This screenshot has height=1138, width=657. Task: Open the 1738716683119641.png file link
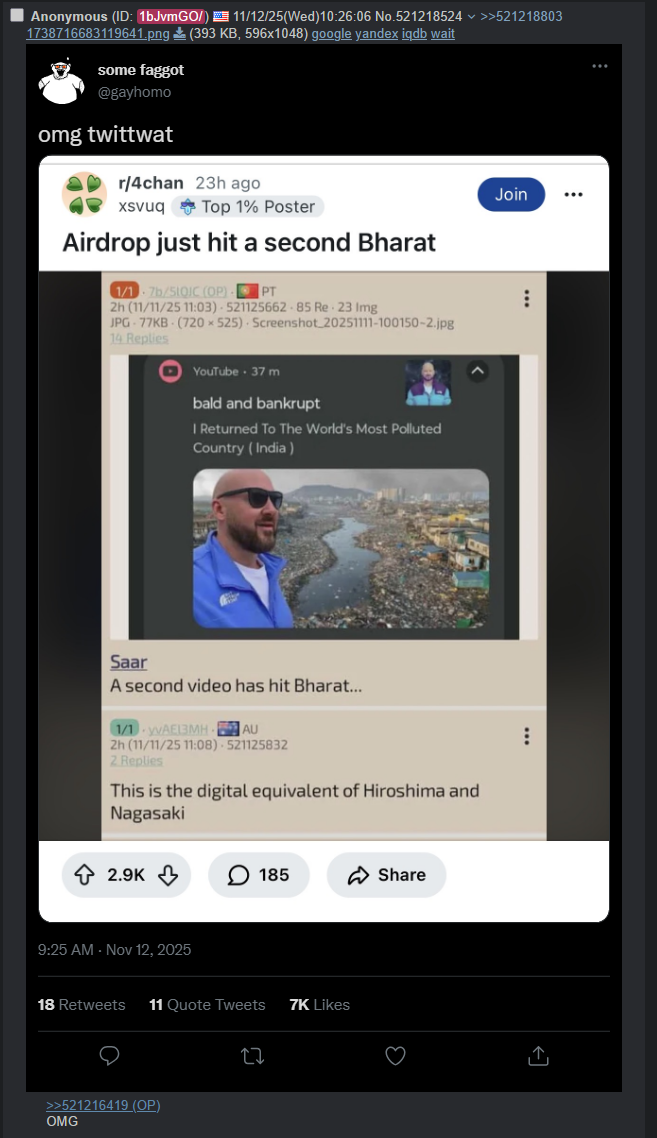click(98, 33)
